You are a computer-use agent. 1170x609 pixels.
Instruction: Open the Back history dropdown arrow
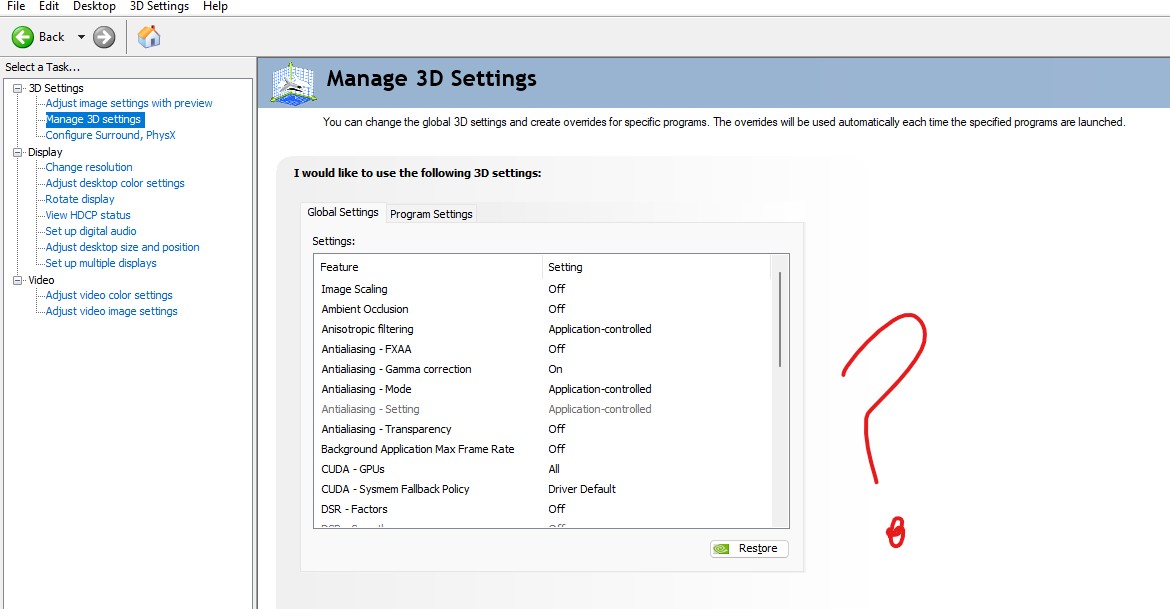point(81,37)
